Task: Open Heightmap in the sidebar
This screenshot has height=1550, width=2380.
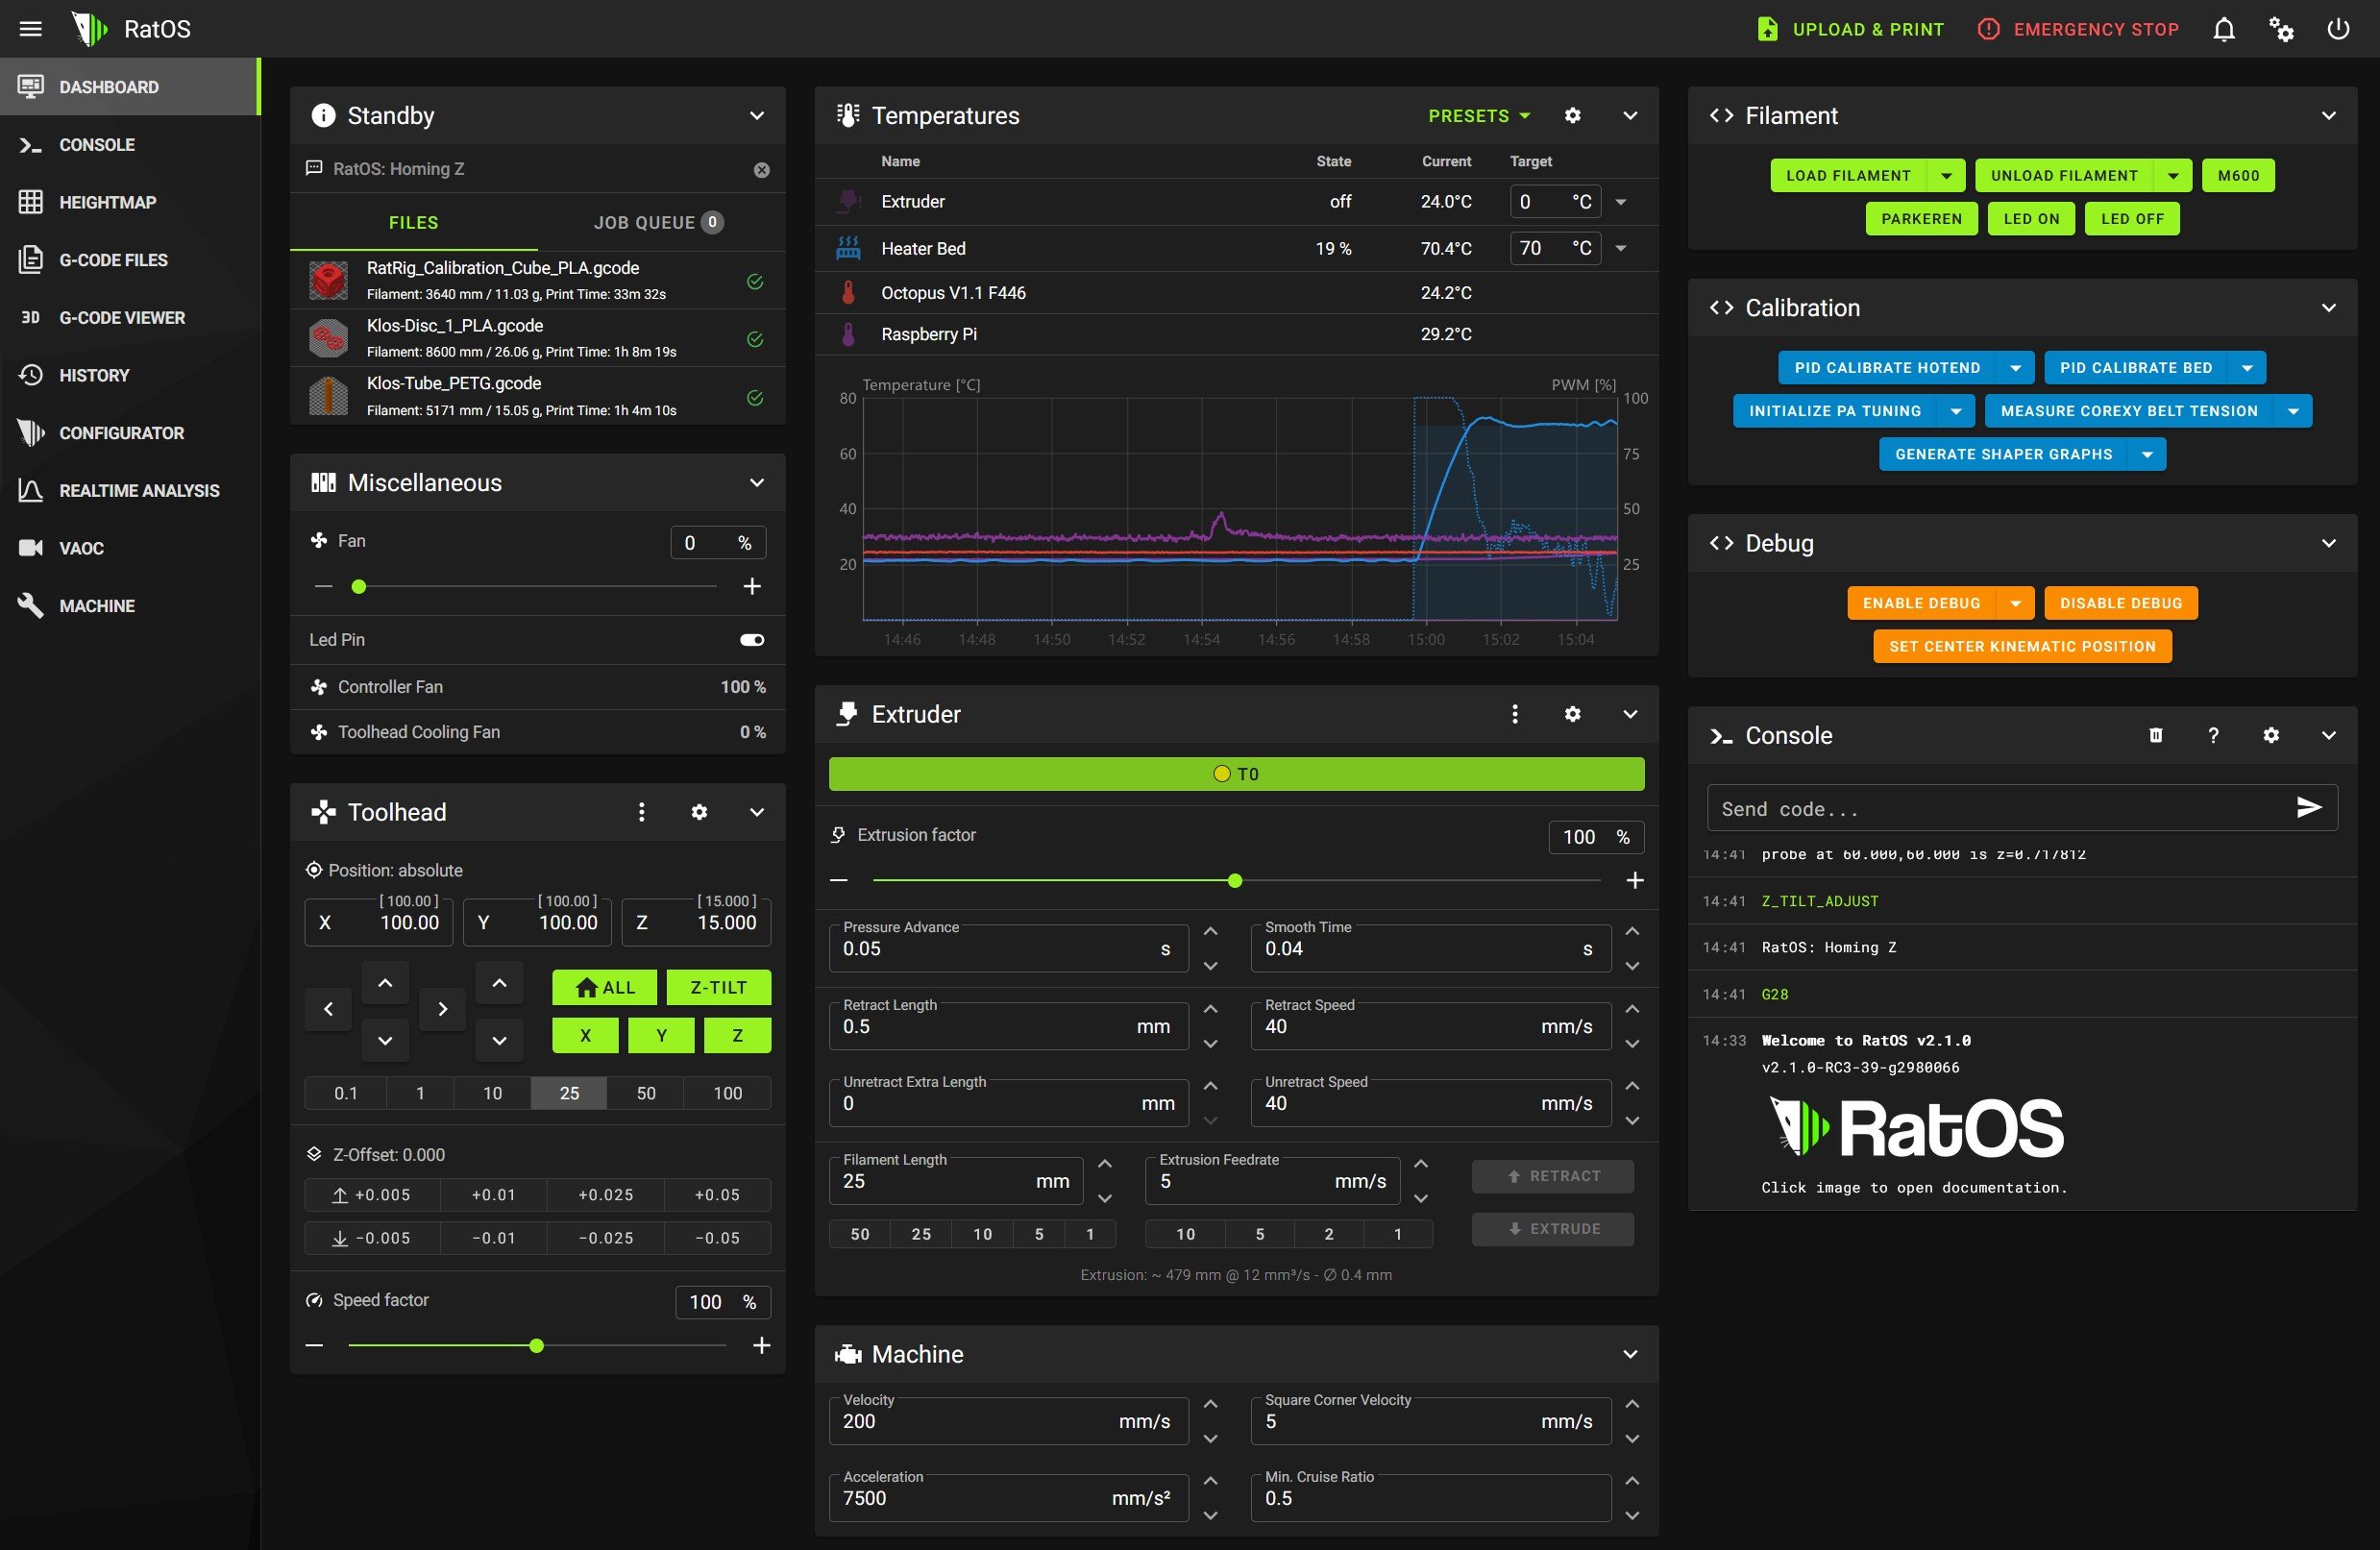Action: pos(107,202)
